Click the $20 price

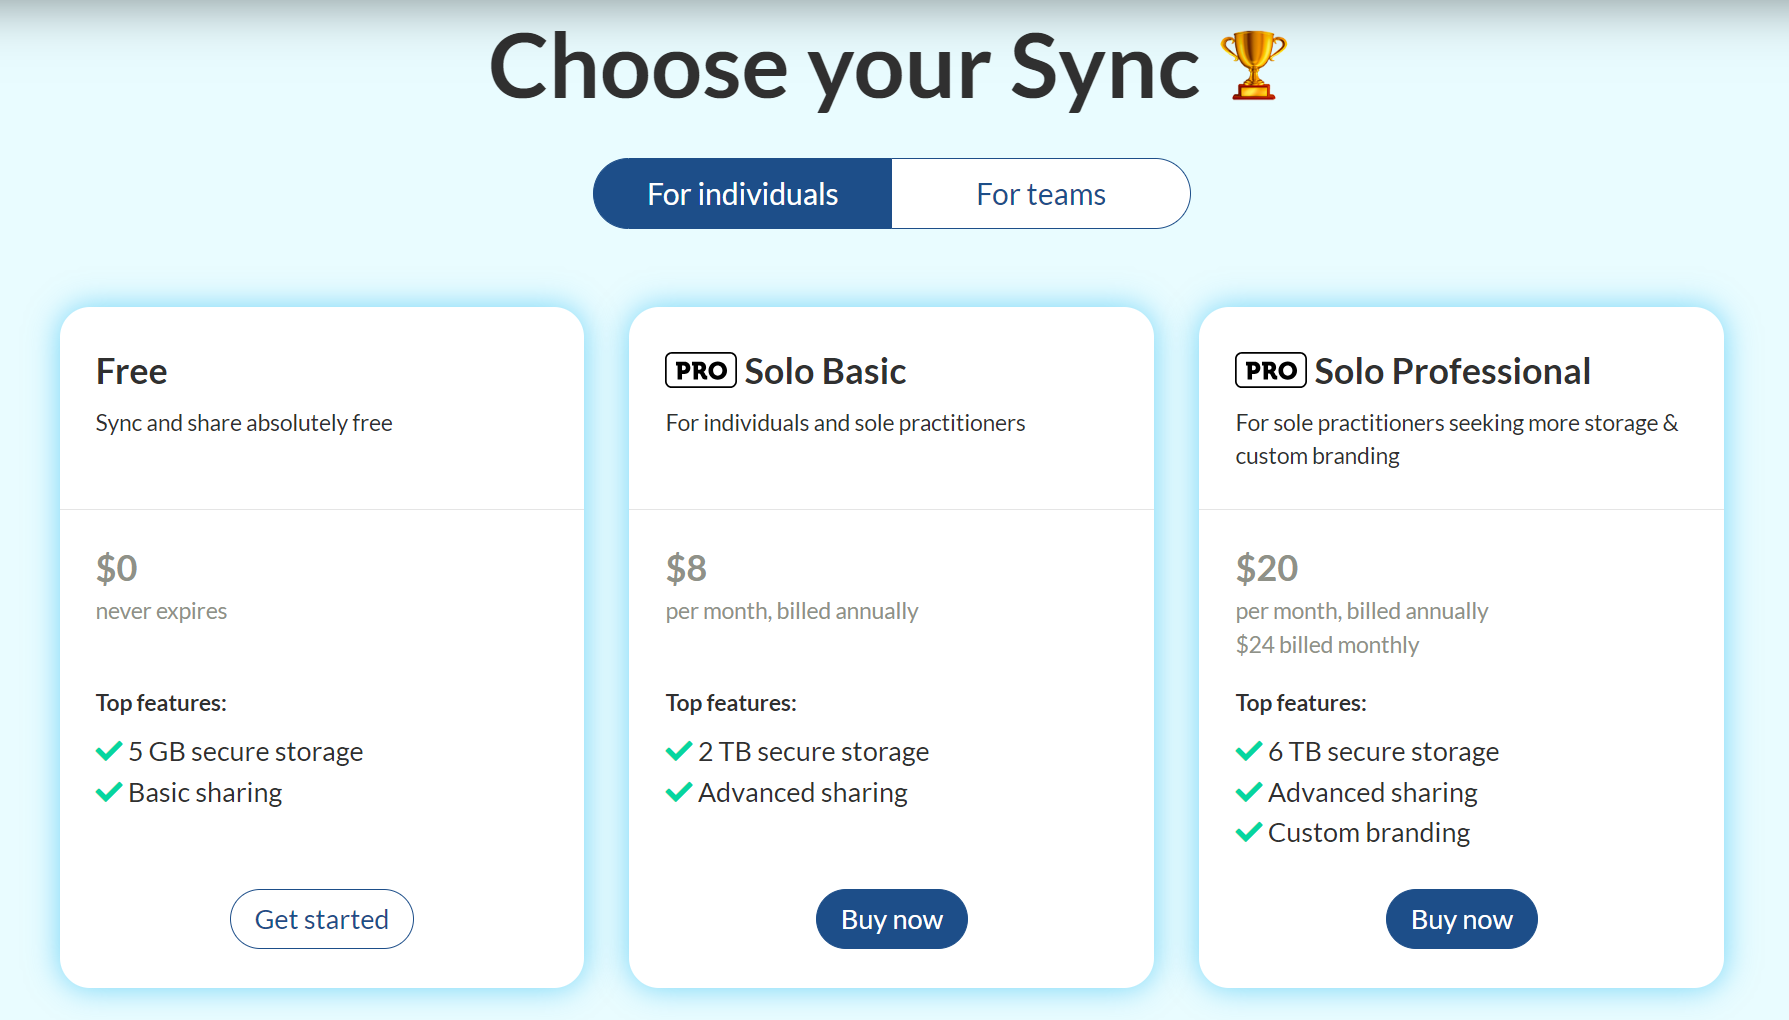click(1267, 568)
